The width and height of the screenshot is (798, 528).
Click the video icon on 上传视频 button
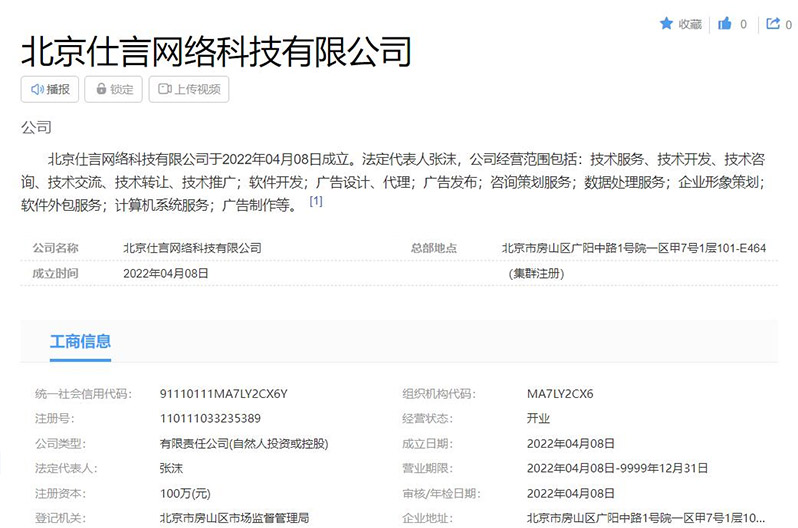point(164,89)
